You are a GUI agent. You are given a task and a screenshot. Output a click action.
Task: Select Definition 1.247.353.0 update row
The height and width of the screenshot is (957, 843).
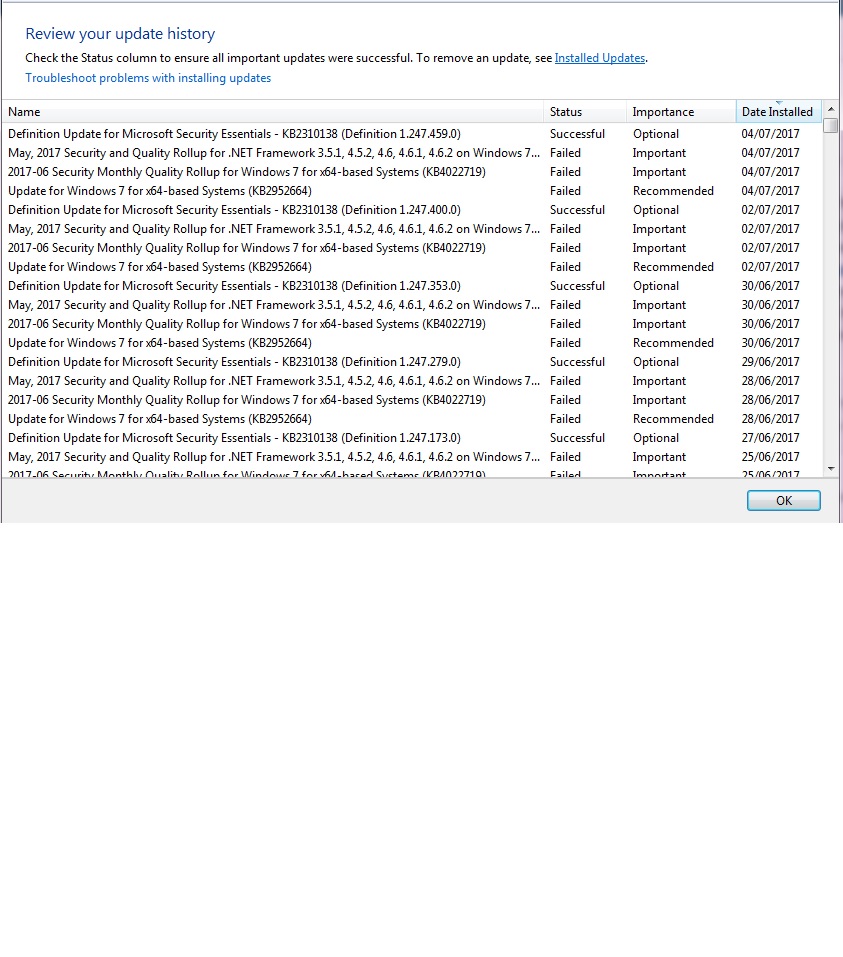[x=412, y=286]
